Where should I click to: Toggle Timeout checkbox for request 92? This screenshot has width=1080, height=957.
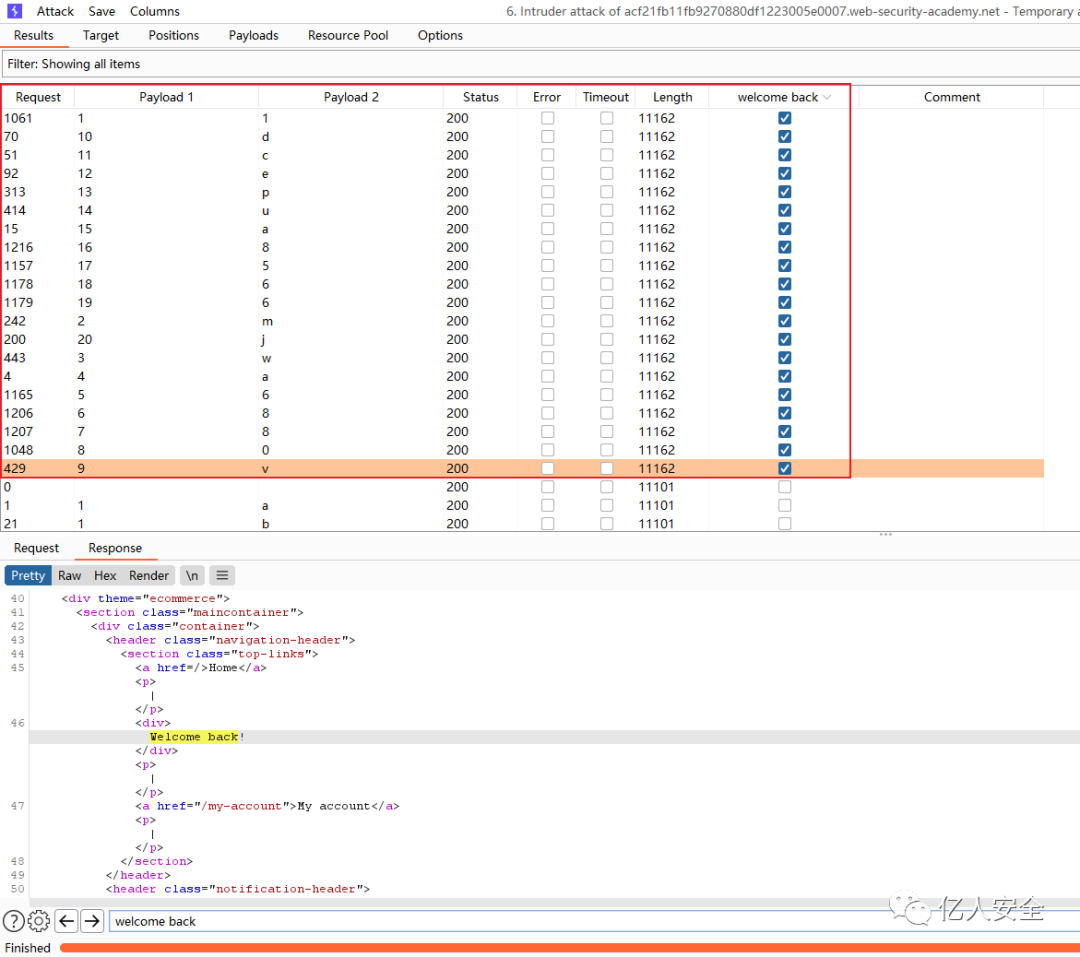pos(607,174)
